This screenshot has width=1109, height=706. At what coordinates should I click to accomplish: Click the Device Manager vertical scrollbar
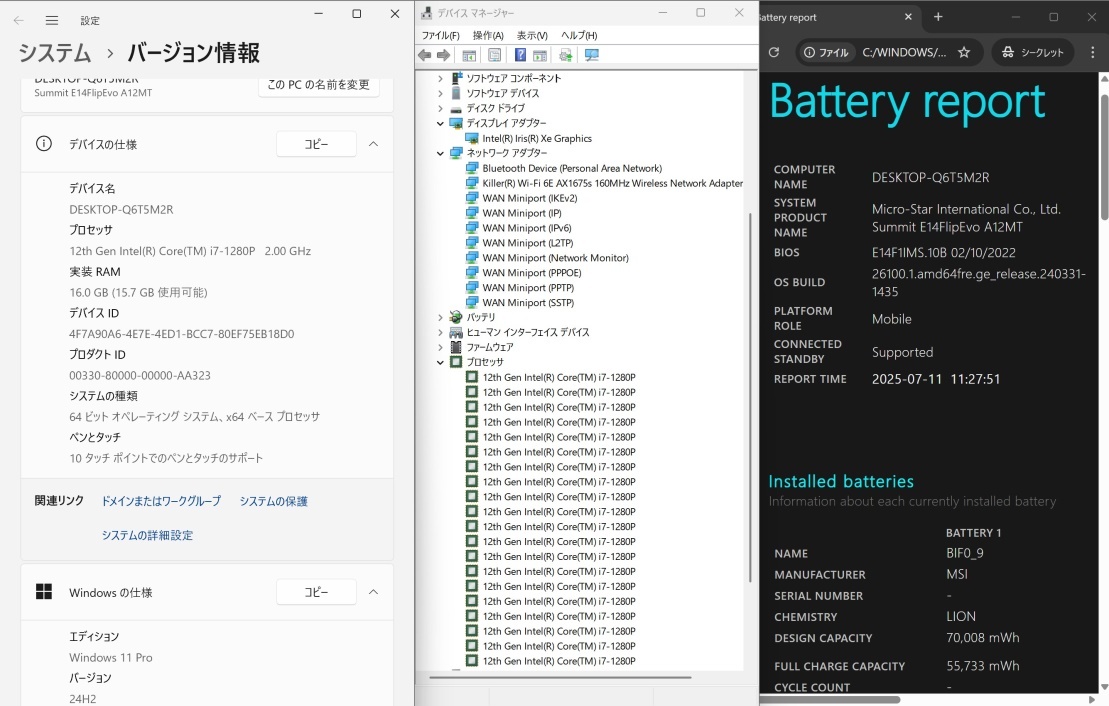tap(750, 400)
